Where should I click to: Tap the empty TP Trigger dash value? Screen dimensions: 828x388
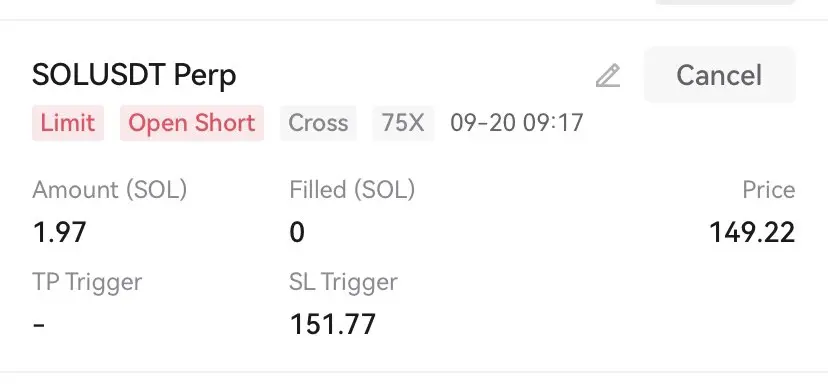[39, 324]
